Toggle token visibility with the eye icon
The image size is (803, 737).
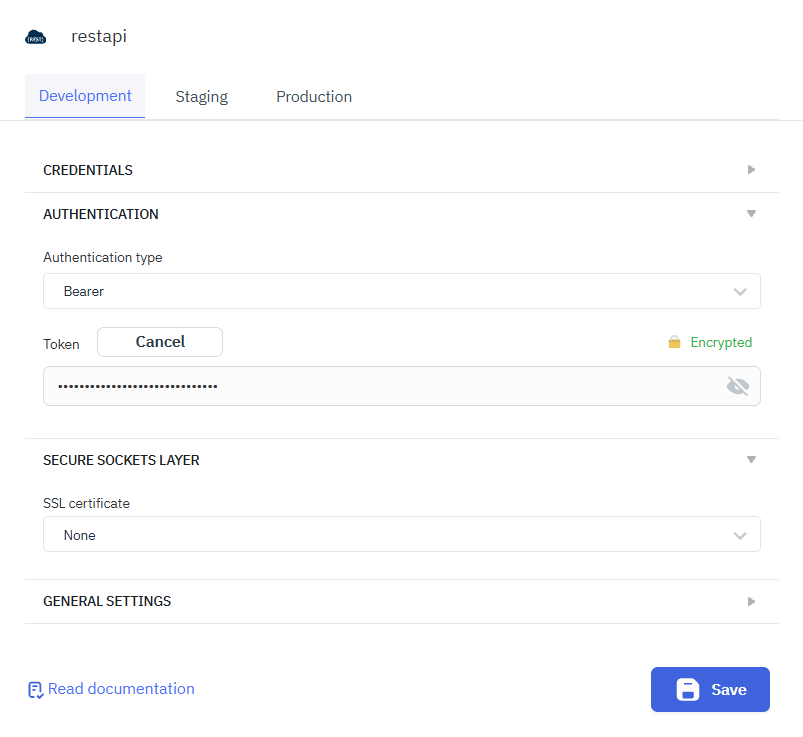click(x=737, y=386)
